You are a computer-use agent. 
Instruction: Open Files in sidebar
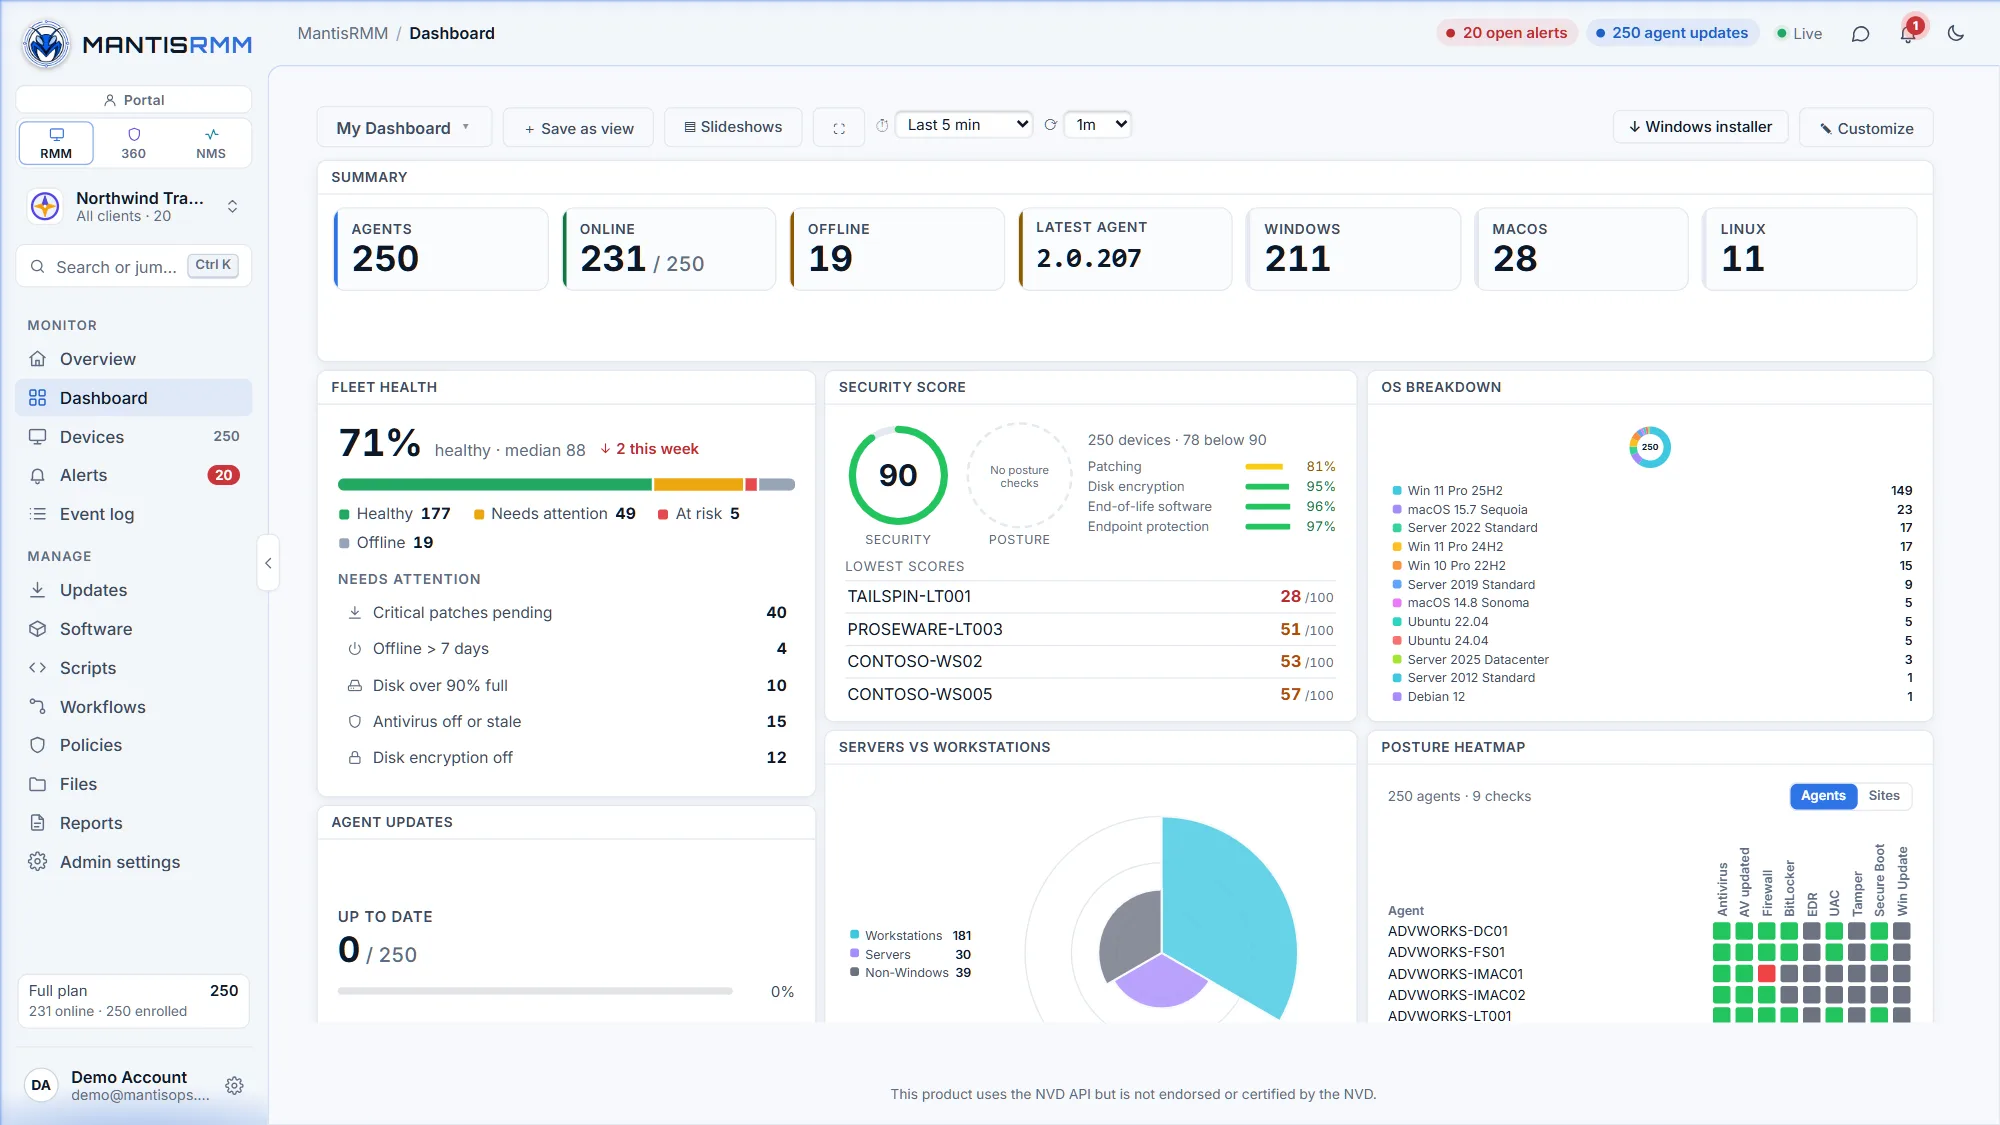(x=134, y=784)
